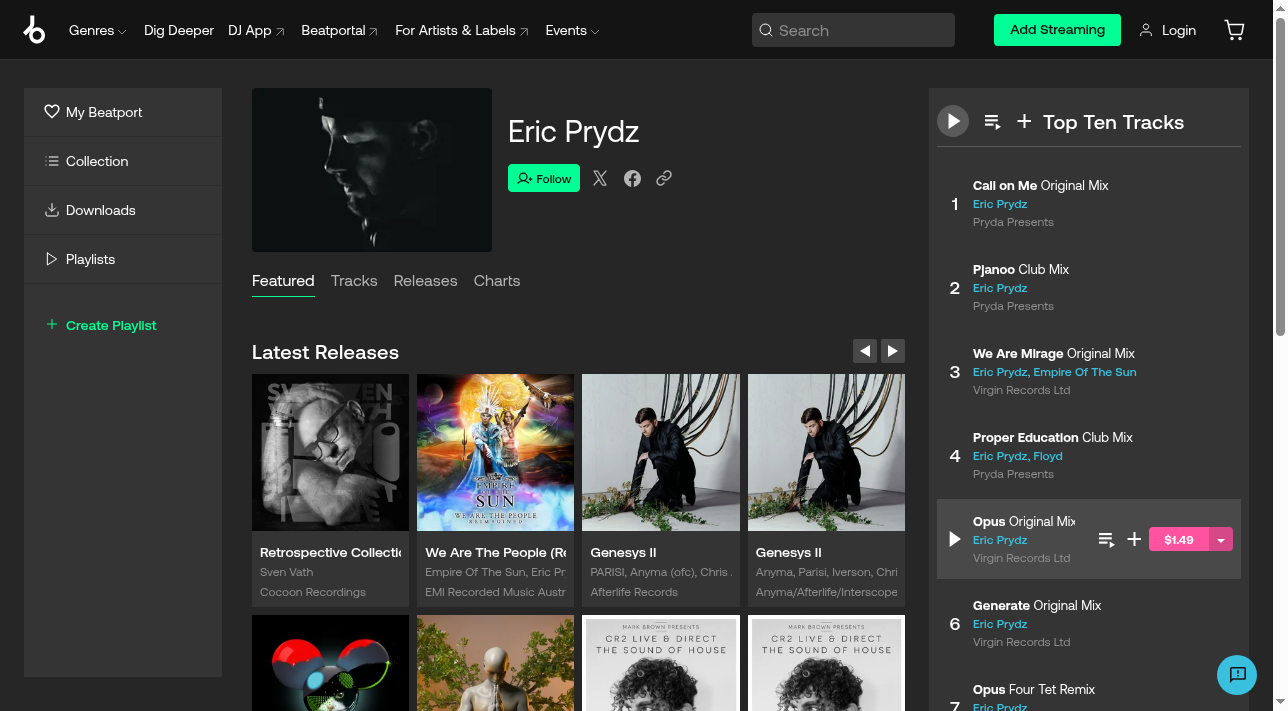1288x711 pixels.
Task: Click the search magnifier icon
Action: (766, 30)
